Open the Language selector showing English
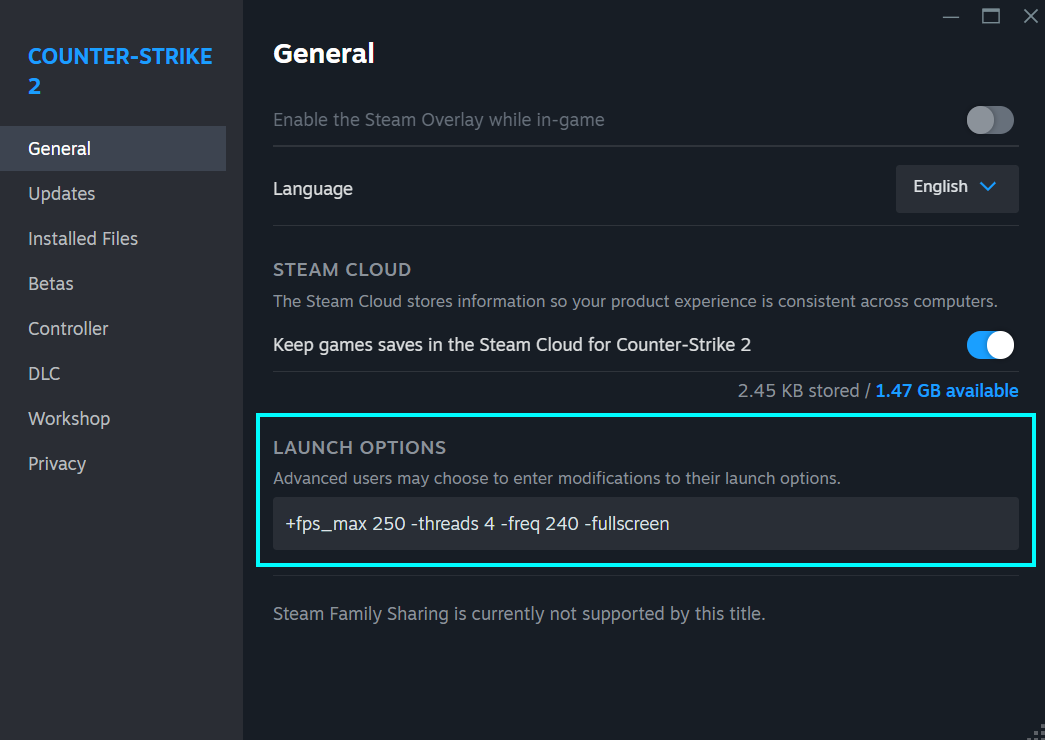1045x740 pixels. coord(956,187)
